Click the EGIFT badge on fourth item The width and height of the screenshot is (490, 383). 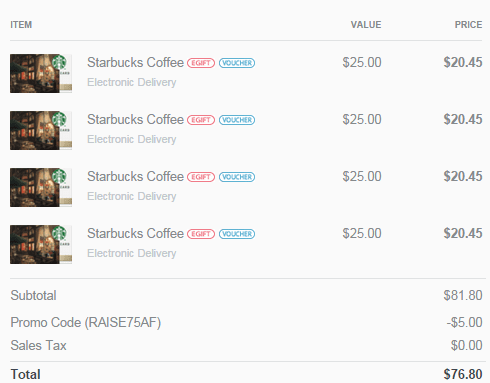201,234
